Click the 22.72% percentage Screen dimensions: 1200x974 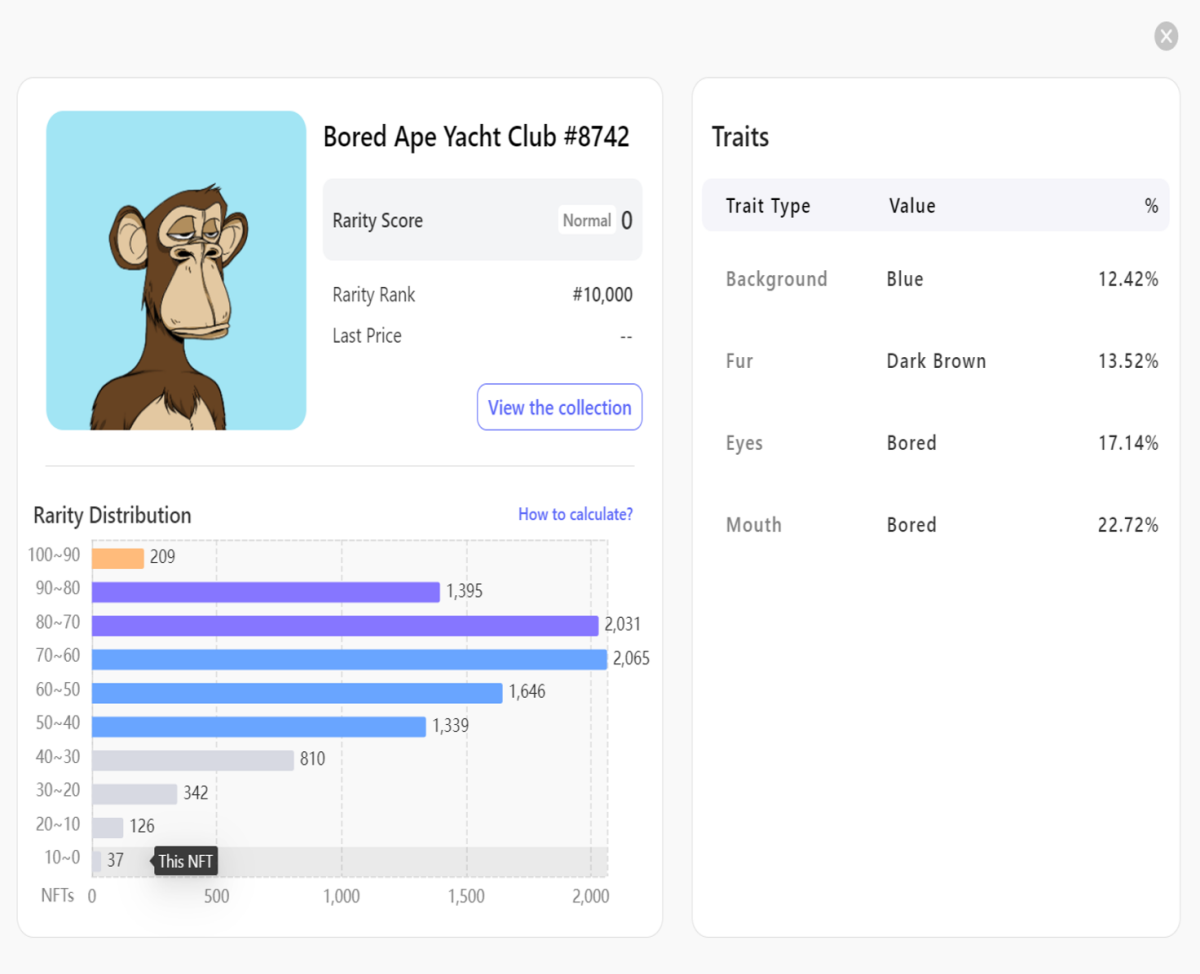tap(1128, 525)
